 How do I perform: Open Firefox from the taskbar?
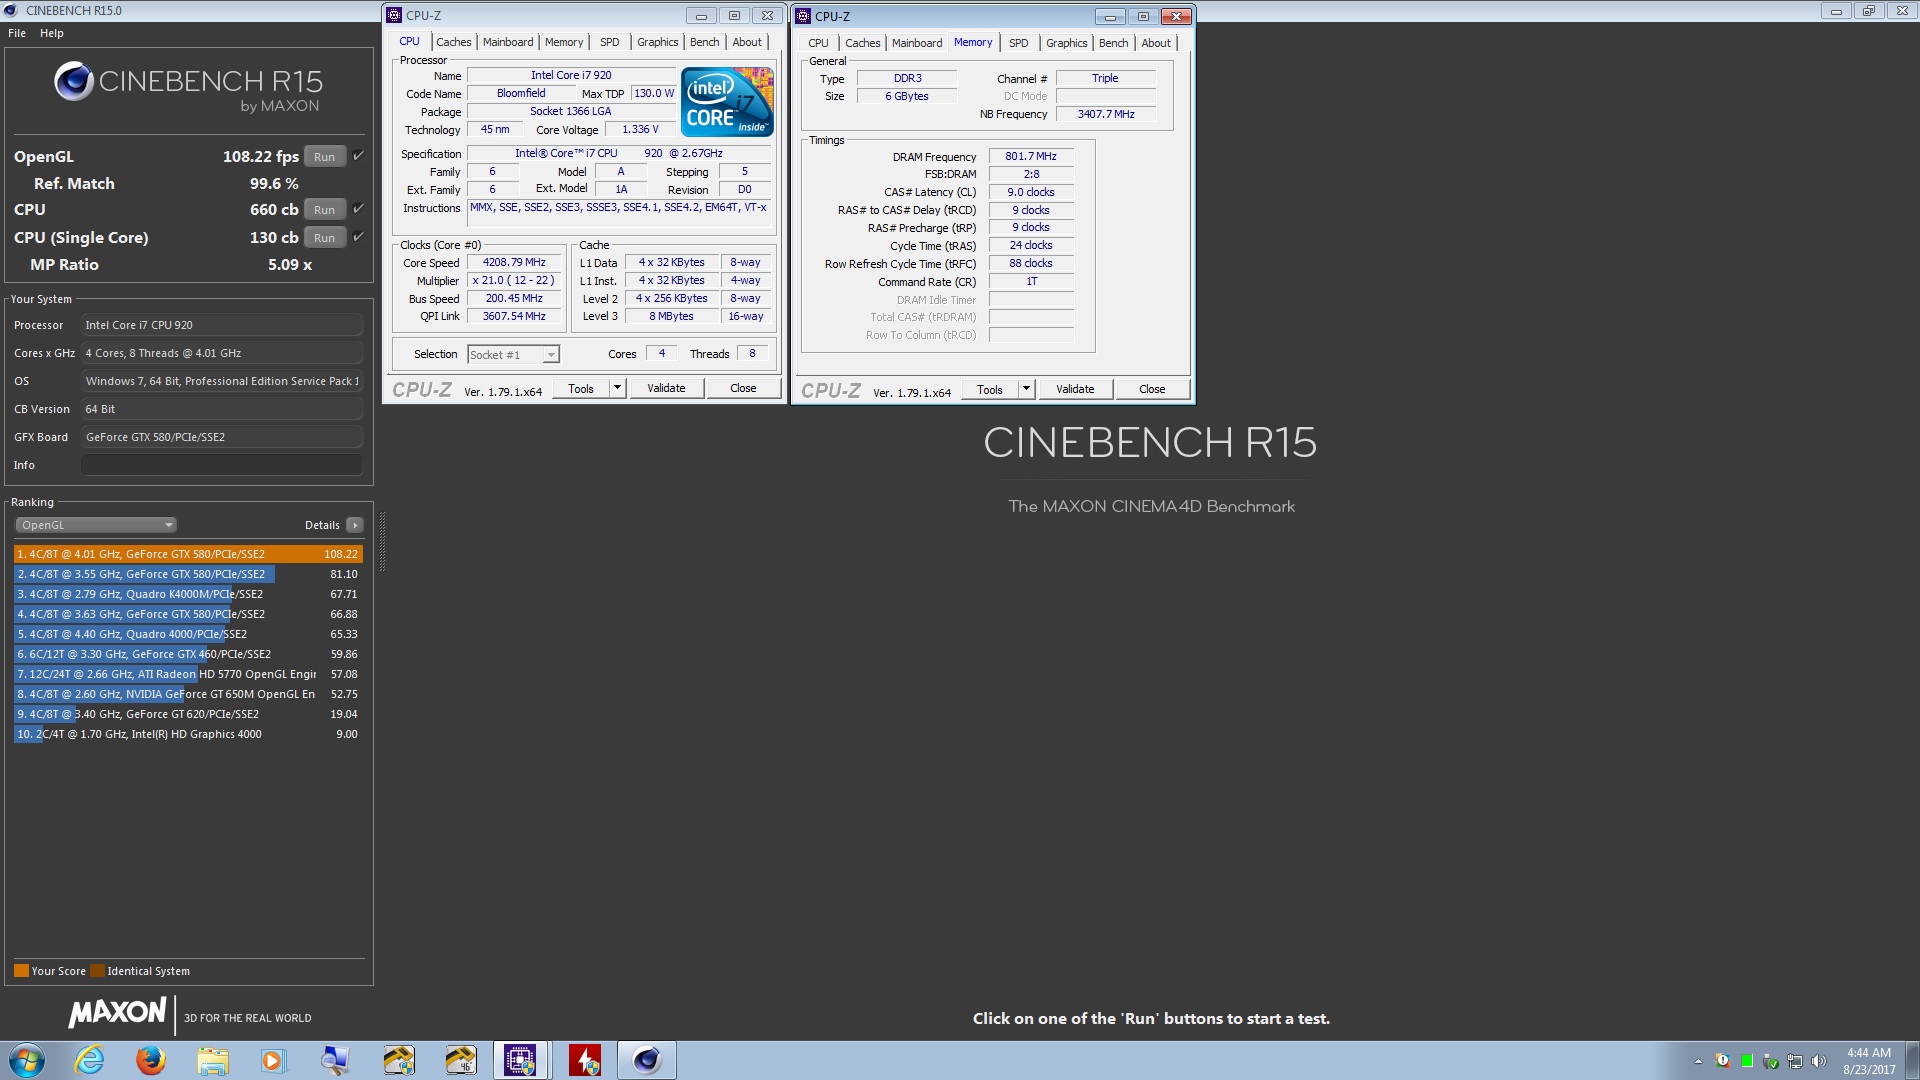(151, 1060)
